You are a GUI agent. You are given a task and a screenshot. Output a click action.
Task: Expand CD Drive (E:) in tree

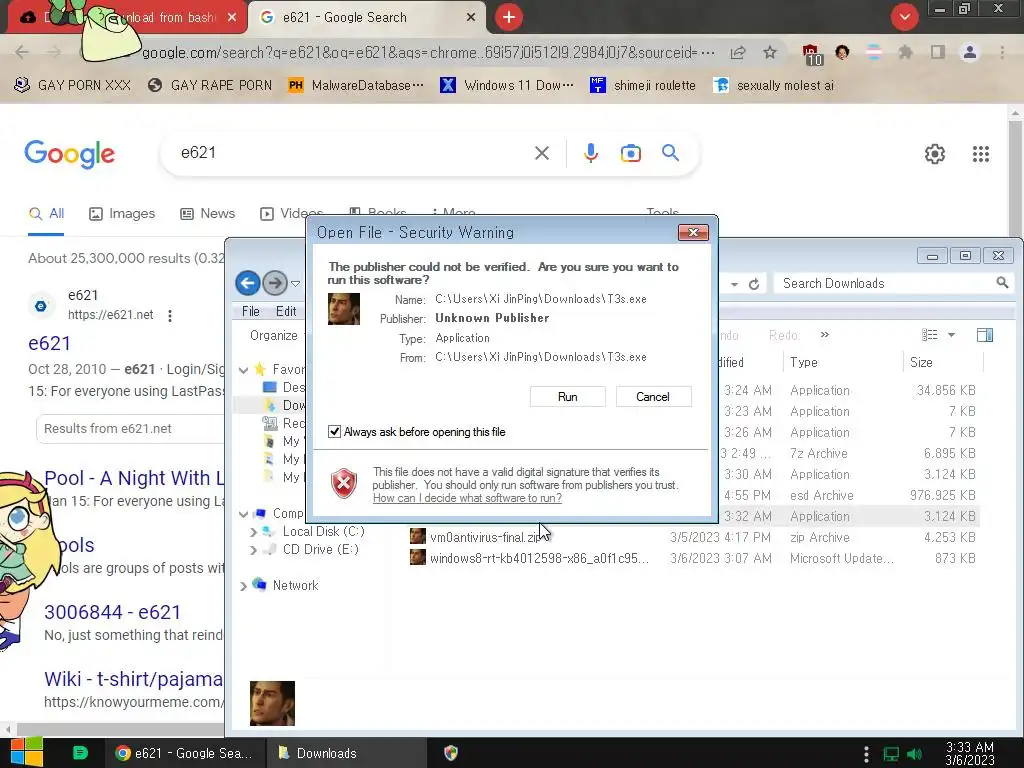pyautogui.click(x=253, y=550)
